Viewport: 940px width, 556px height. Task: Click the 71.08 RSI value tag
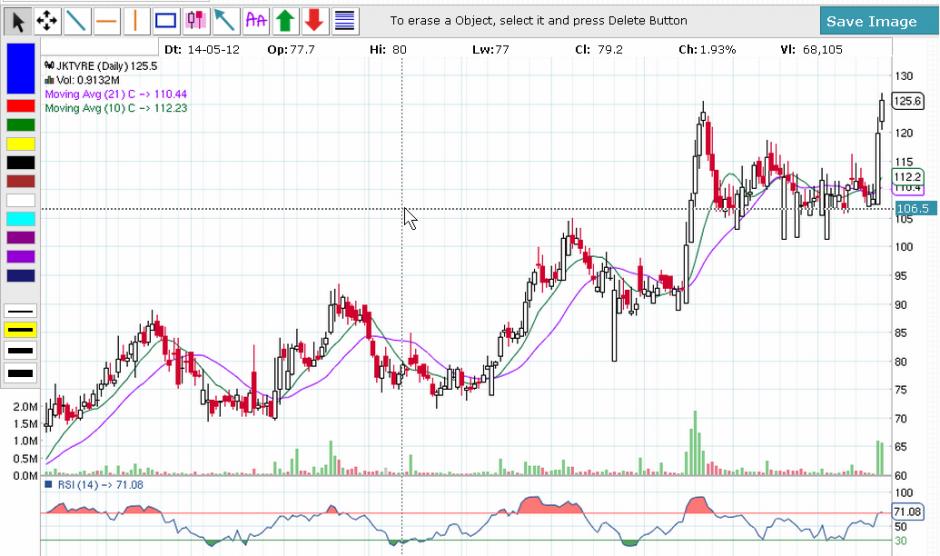coord(907,512)
